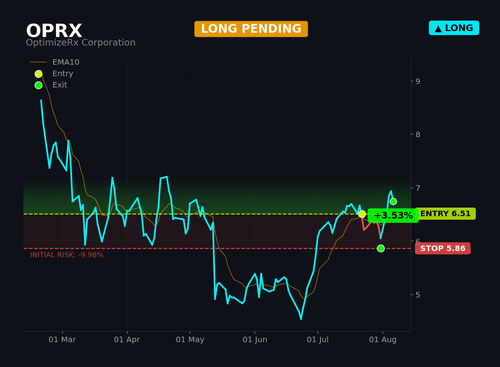The image size is (500, 367).
Task: Click the 01 Jun axis label
Action: [255, 340]
